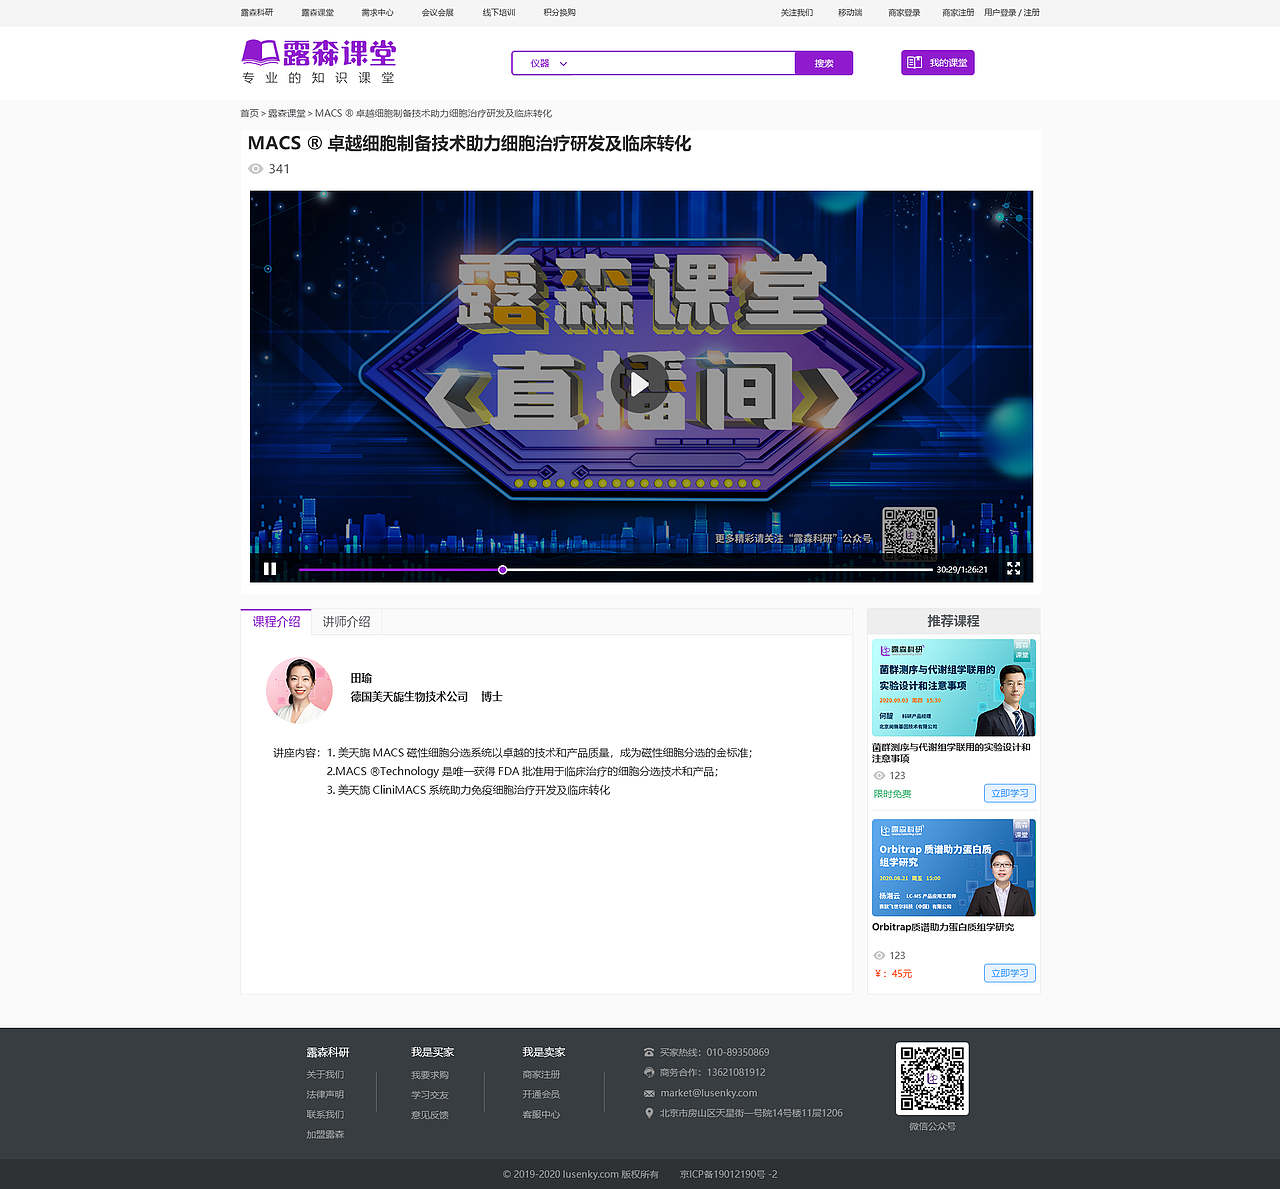Open 露森课堂 in top navigation

[x=318, y=13]
